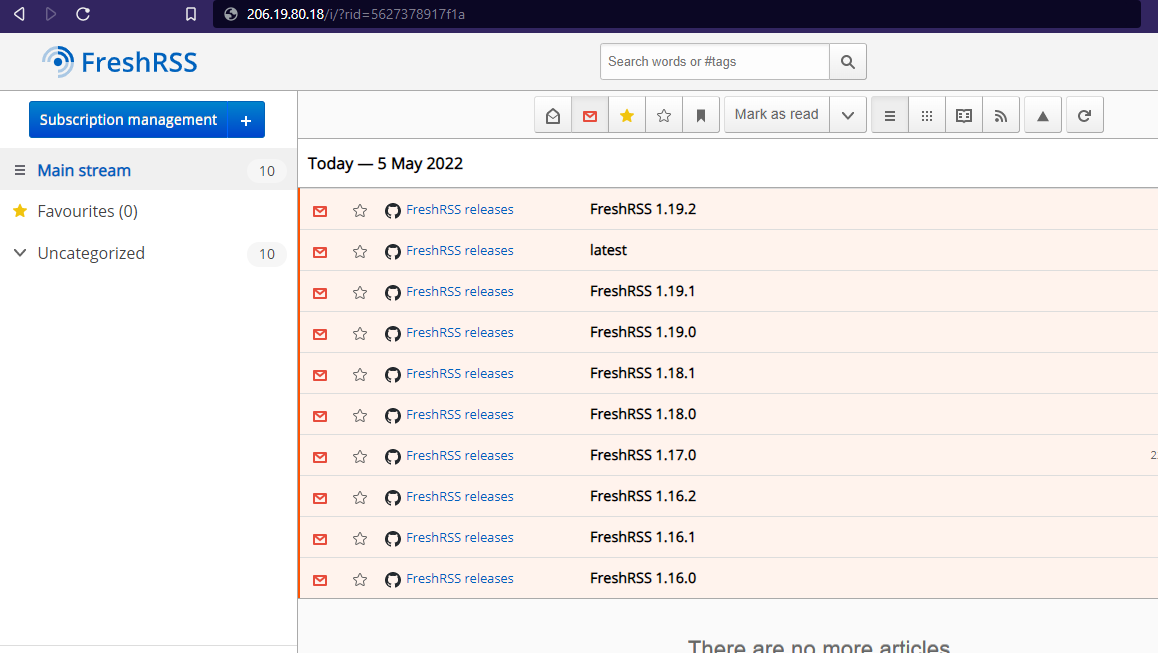Viewport: 1158px width, 653px height.
Task: Star the FreshRSS 1.16.2 article
Action: [360, 498]
